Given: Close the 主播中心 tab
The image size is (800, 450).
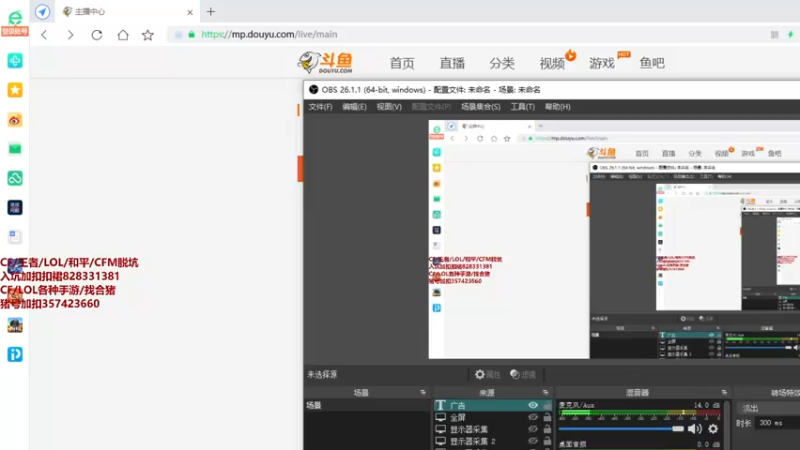Looking at the screenshot, I should point(190,12).
